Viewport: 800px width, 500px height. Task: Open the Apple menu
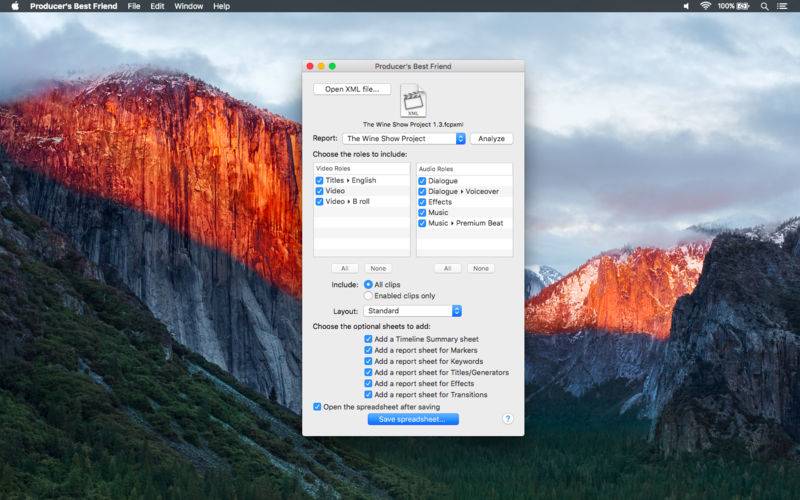15,6
